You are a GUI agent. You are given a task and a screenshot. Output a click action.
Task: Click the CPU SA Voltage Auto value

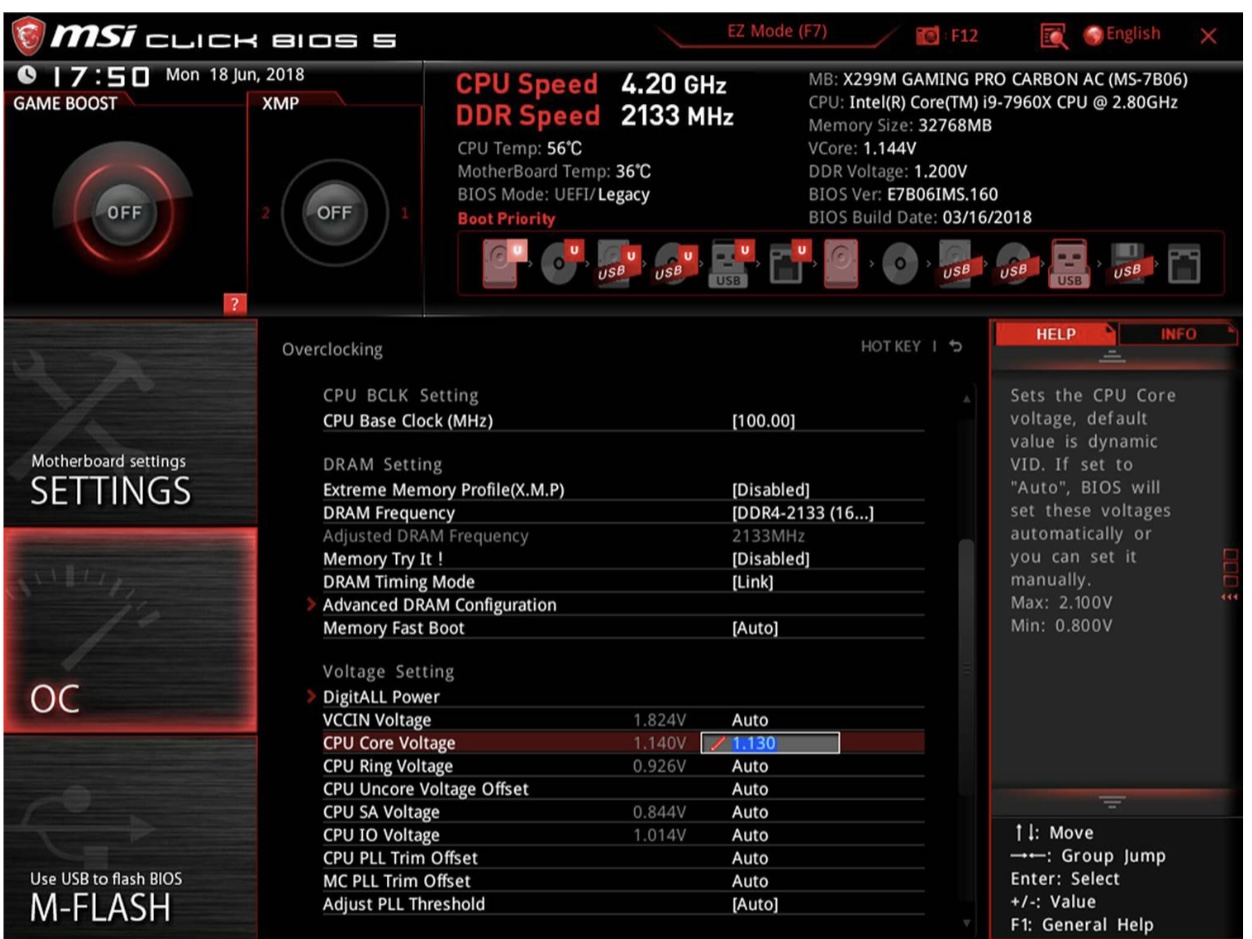tap(750, 812)
